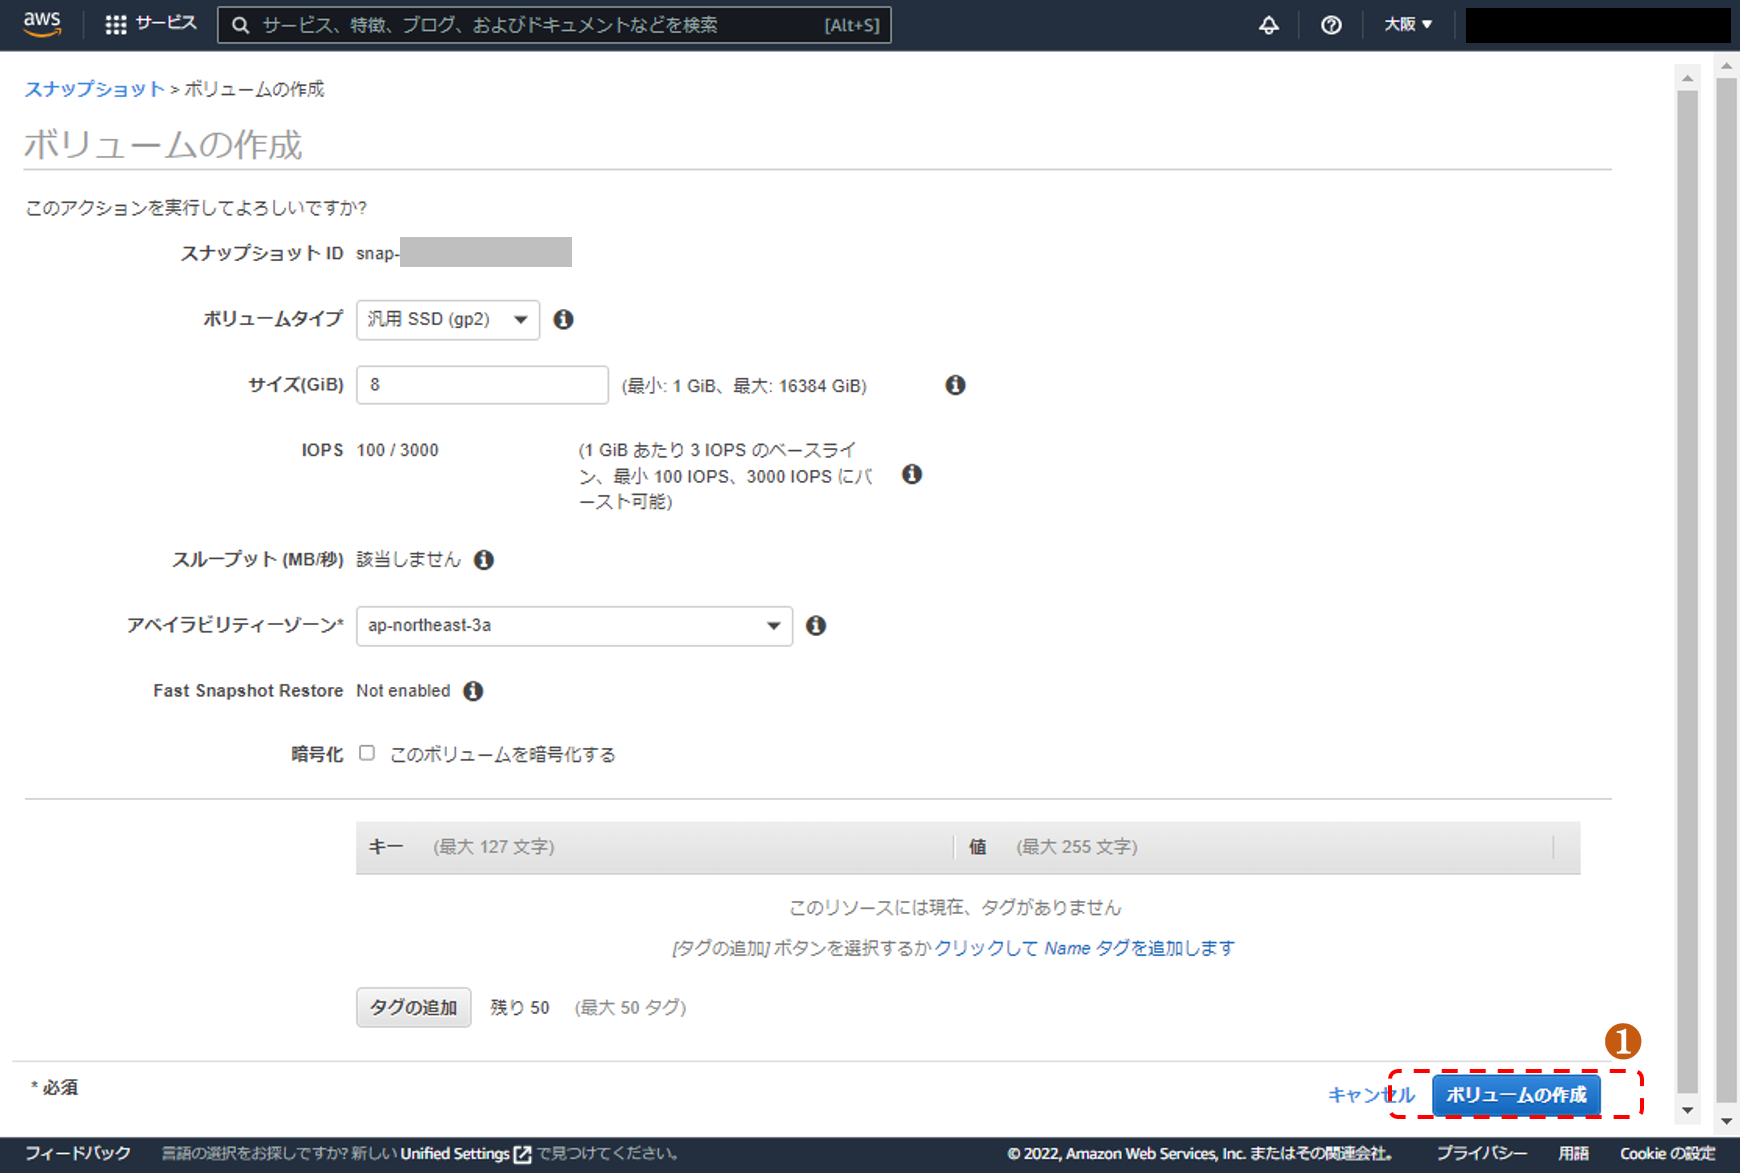Show info for availability zone field
The width and height of the screenshot is (1740, 1173).
[x=816, y=625]
